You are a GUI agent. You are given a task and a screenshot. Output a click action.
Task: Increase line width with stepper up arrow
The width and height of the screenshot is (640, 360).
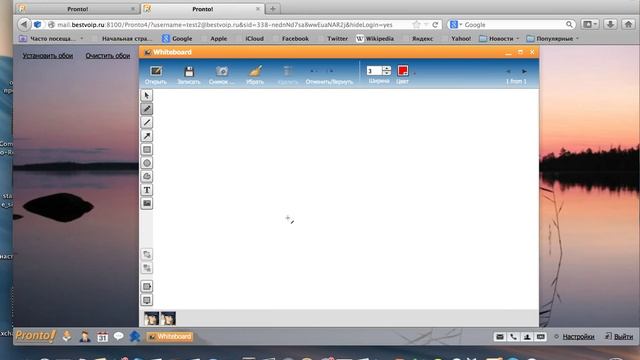(x=387, y=68)
